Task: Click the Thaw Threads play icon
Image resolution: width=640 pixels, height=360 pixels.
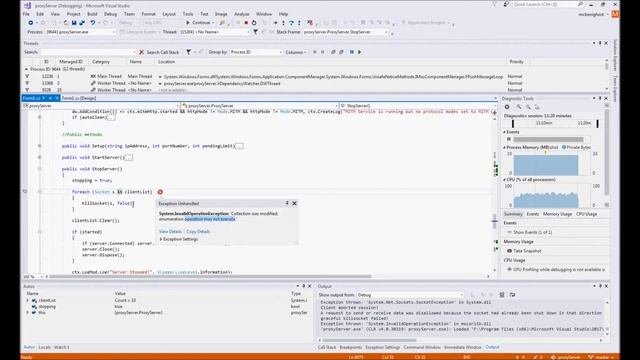Action: pos(360,52)
